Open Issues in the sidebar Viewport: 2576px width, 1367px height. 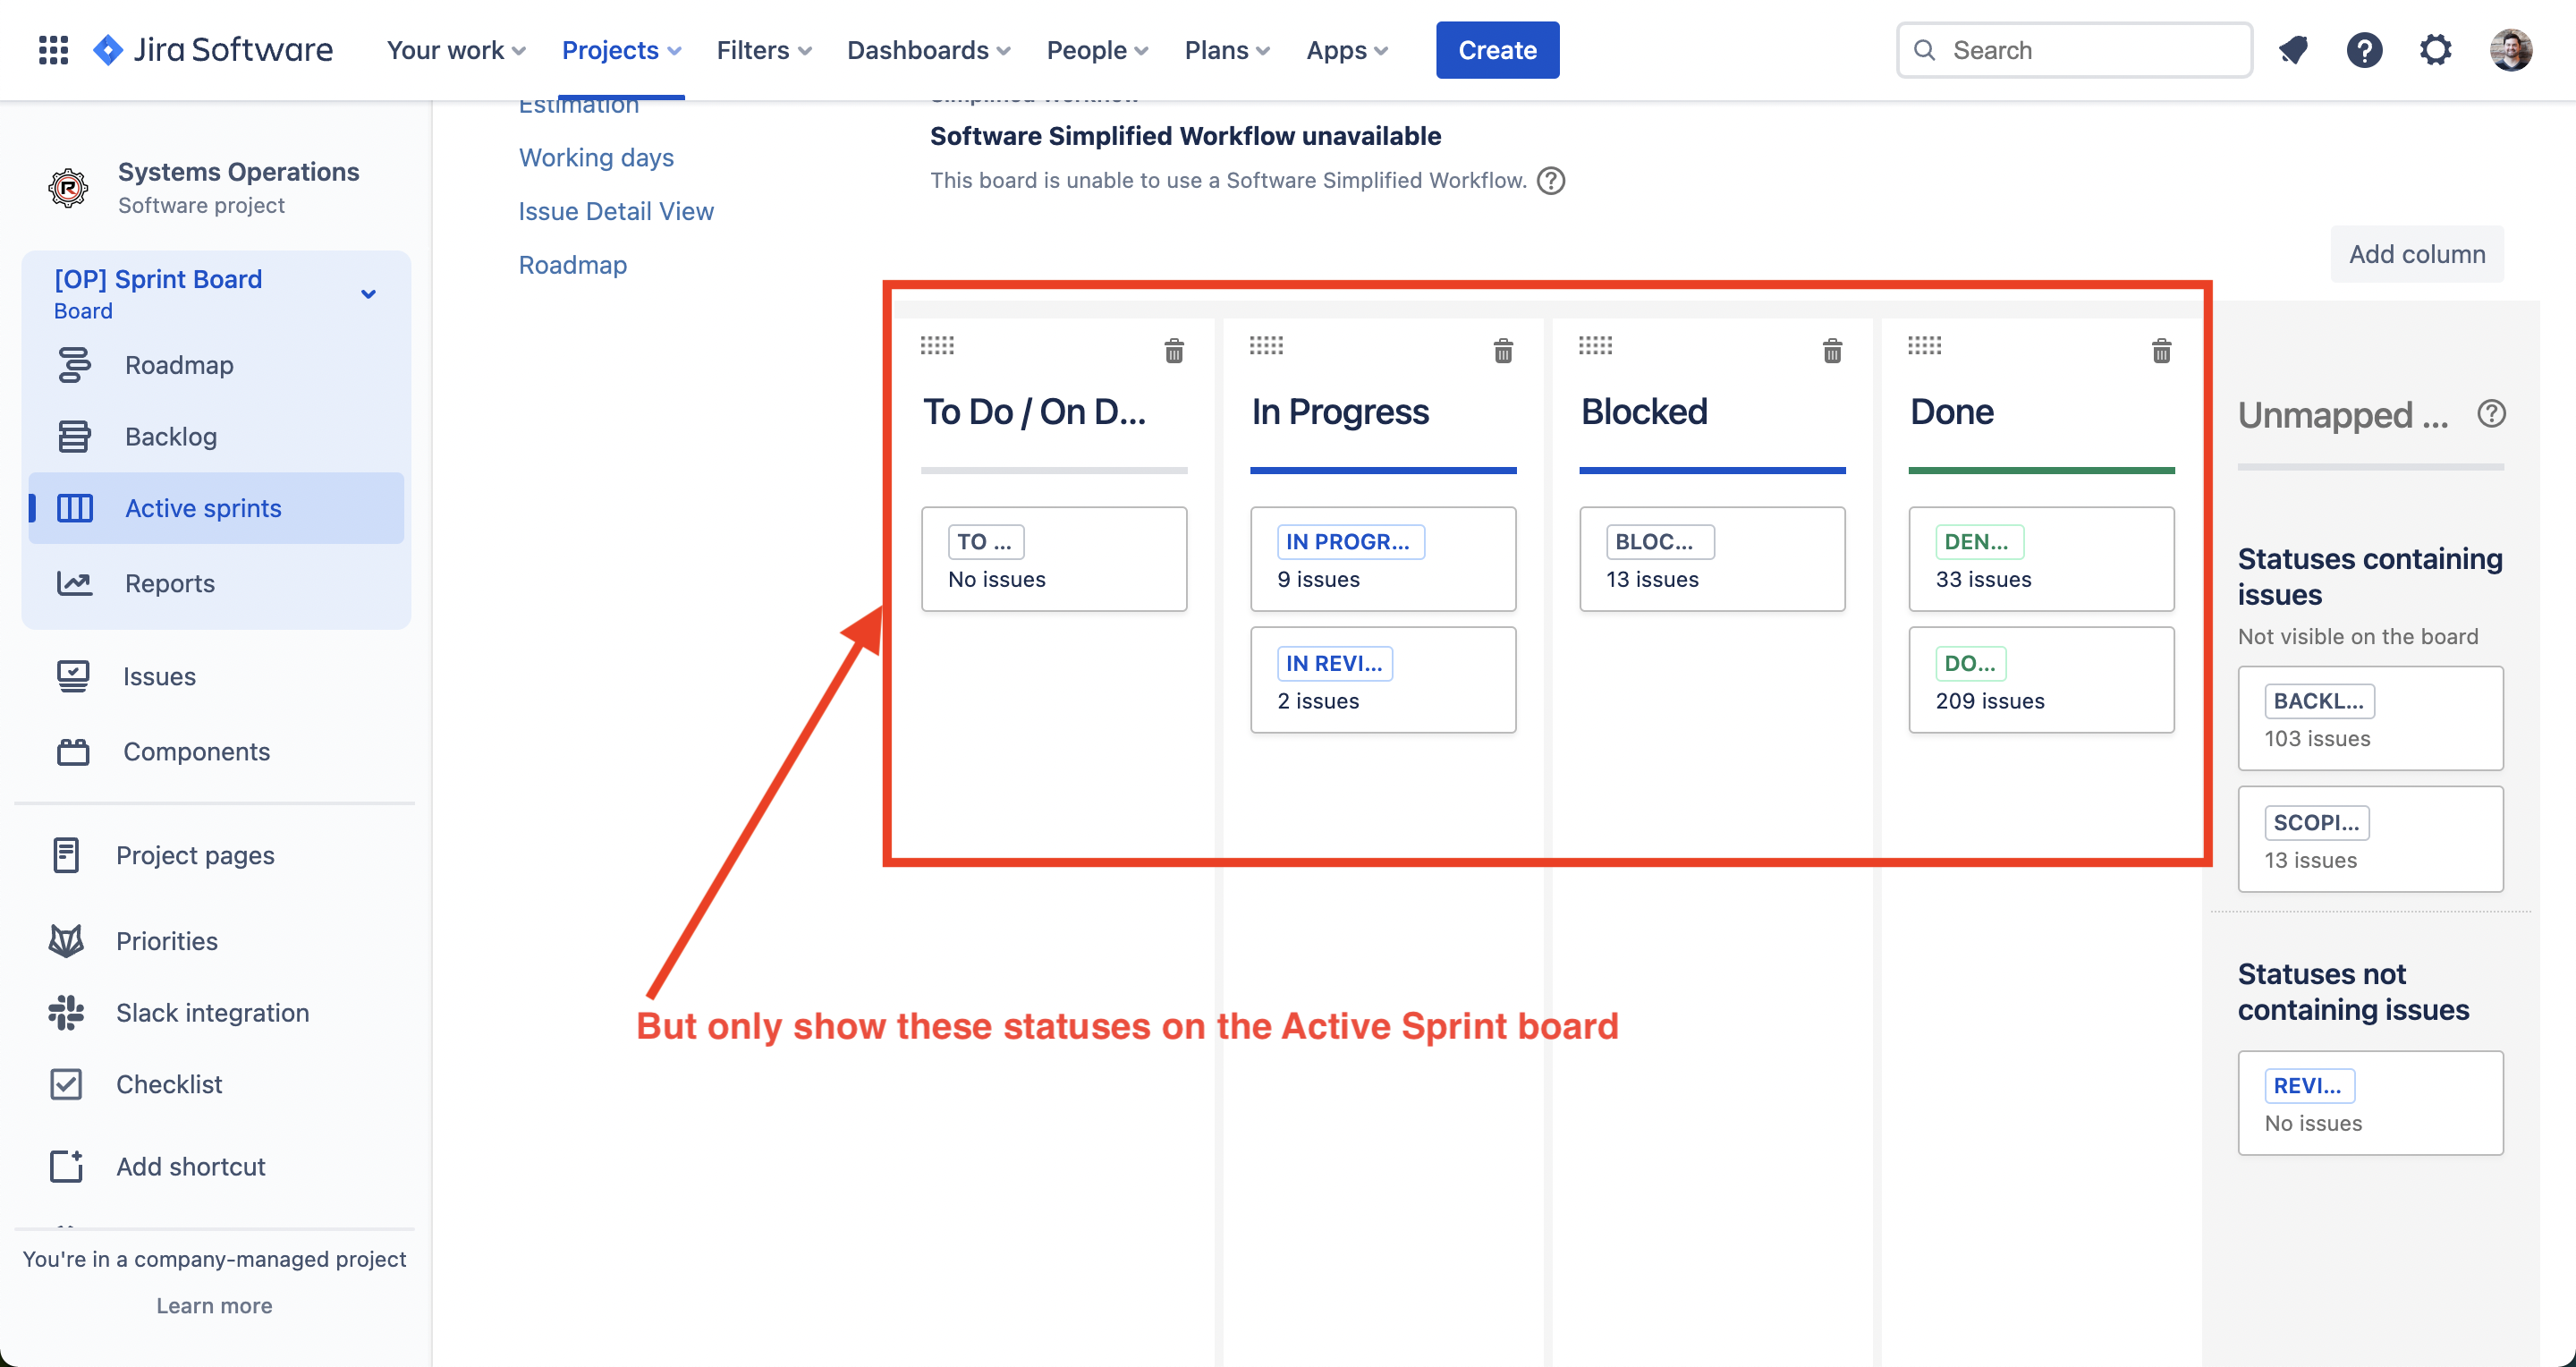point(216,676)
